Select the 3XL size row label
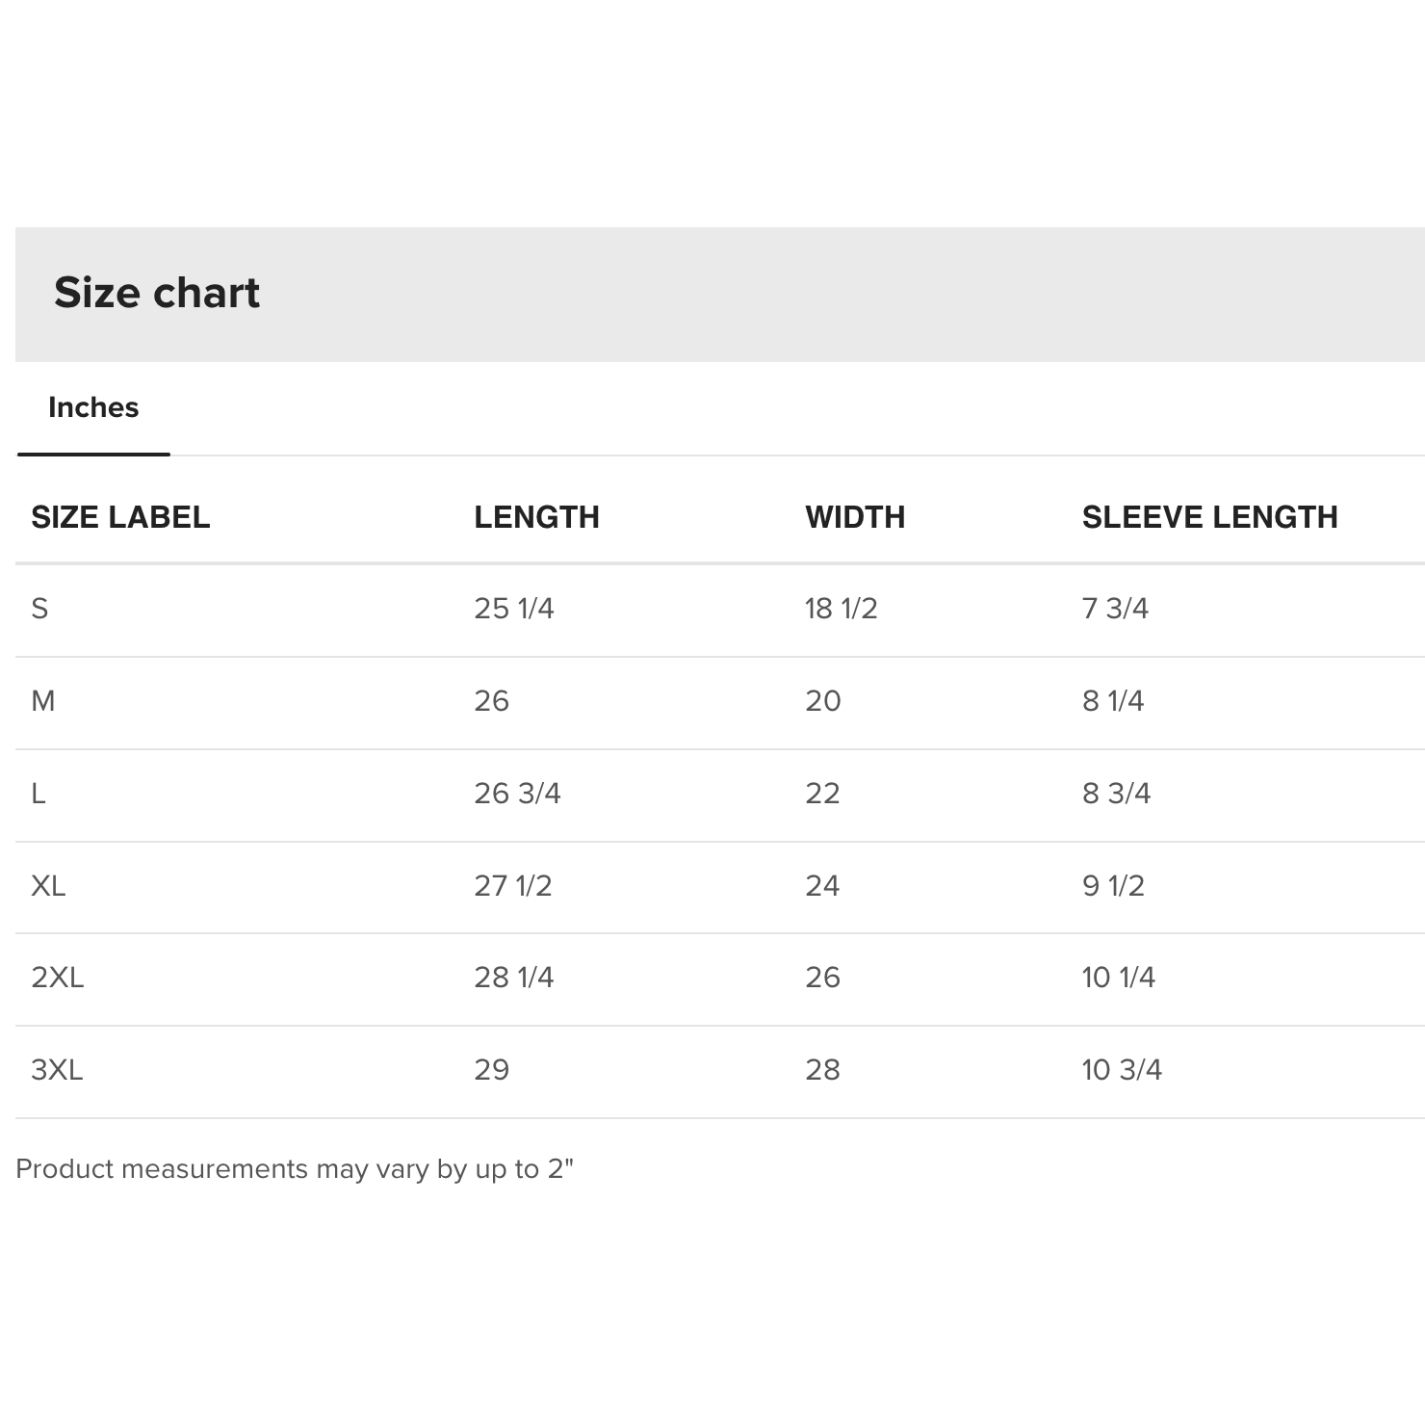Viewport: 1425px width, 1425px height. [x=57, y=1069]
